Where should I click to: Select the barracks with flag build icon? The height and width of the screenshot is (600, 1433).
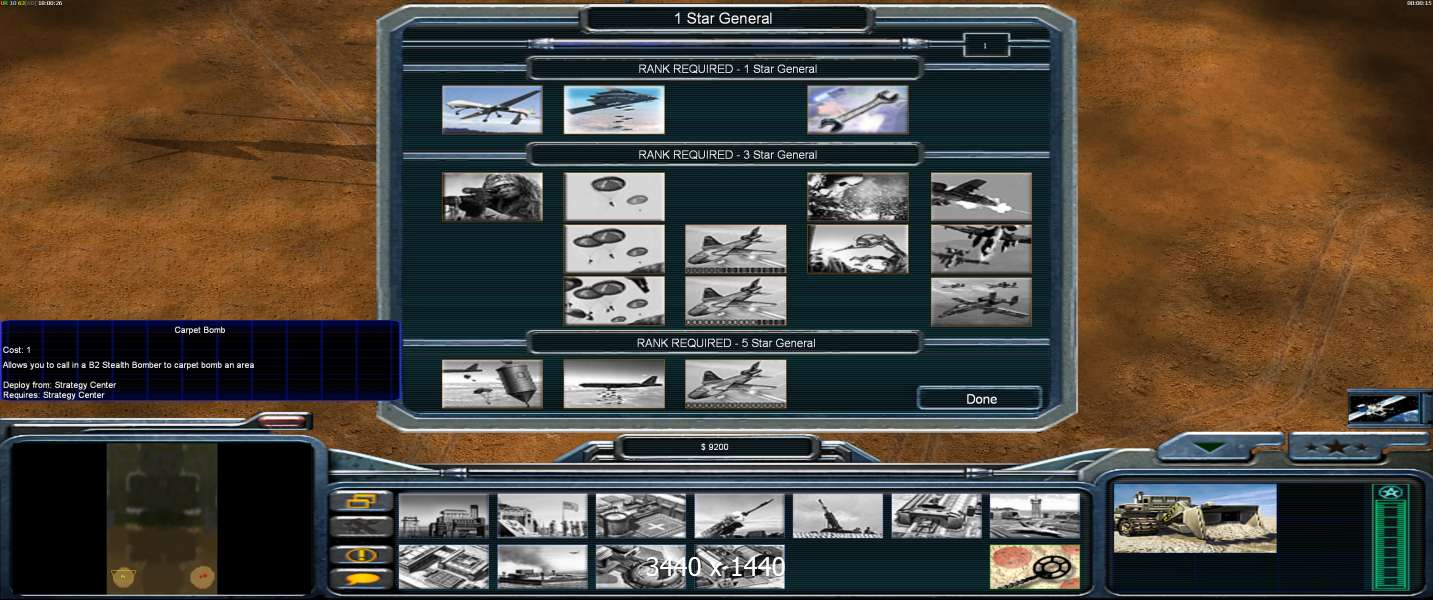coord(542,516)
